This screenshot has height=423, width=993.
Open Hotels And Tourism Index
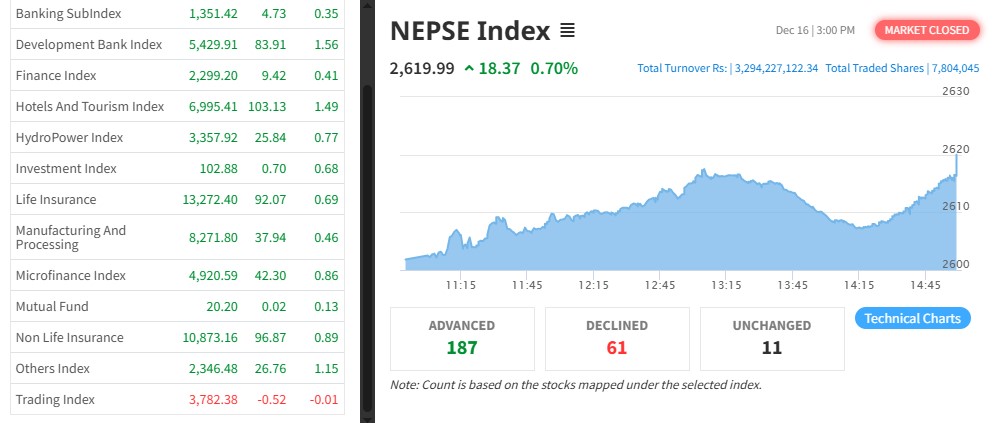point(90,107)
